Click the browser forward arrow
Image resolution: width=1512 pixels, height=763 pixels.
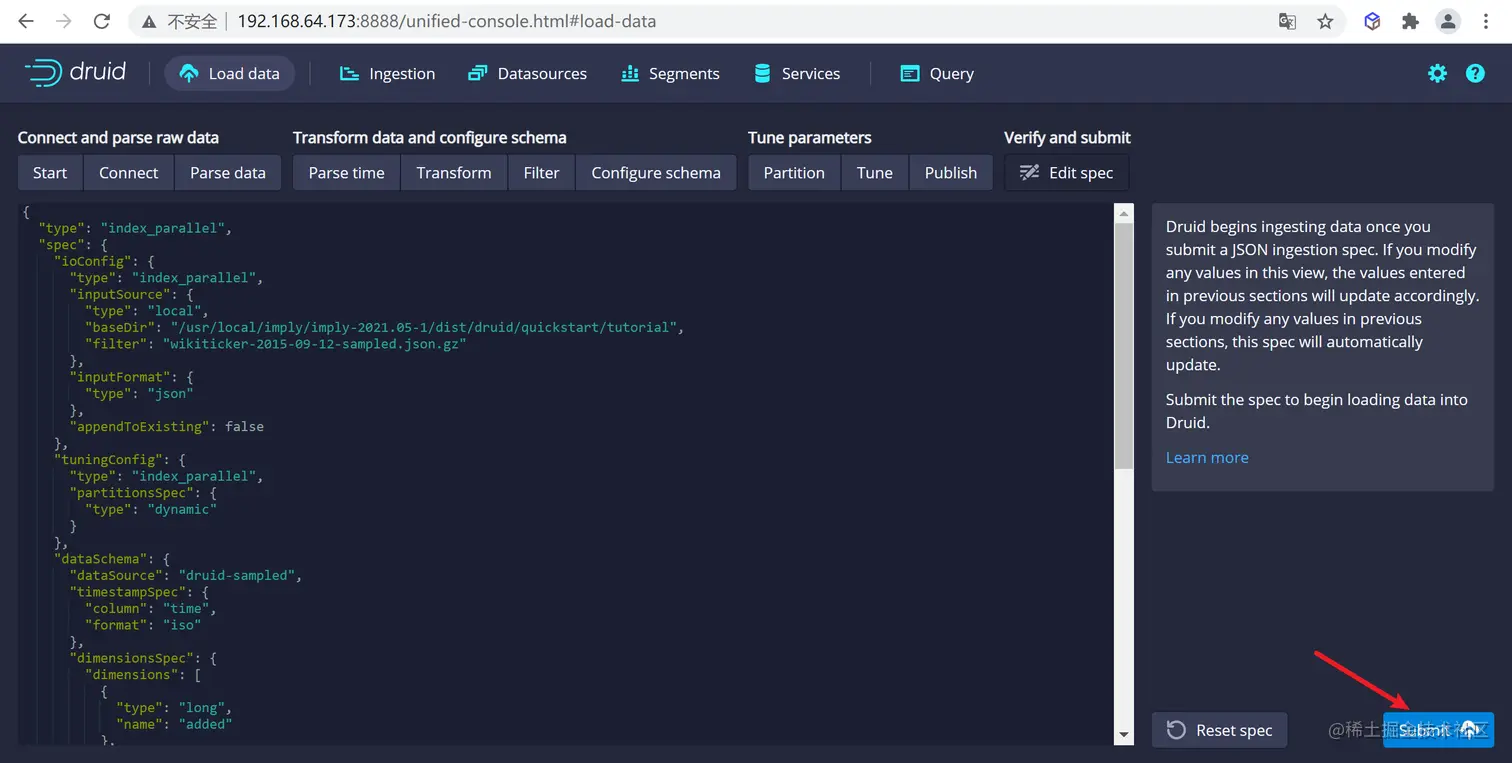pos(64,21)
